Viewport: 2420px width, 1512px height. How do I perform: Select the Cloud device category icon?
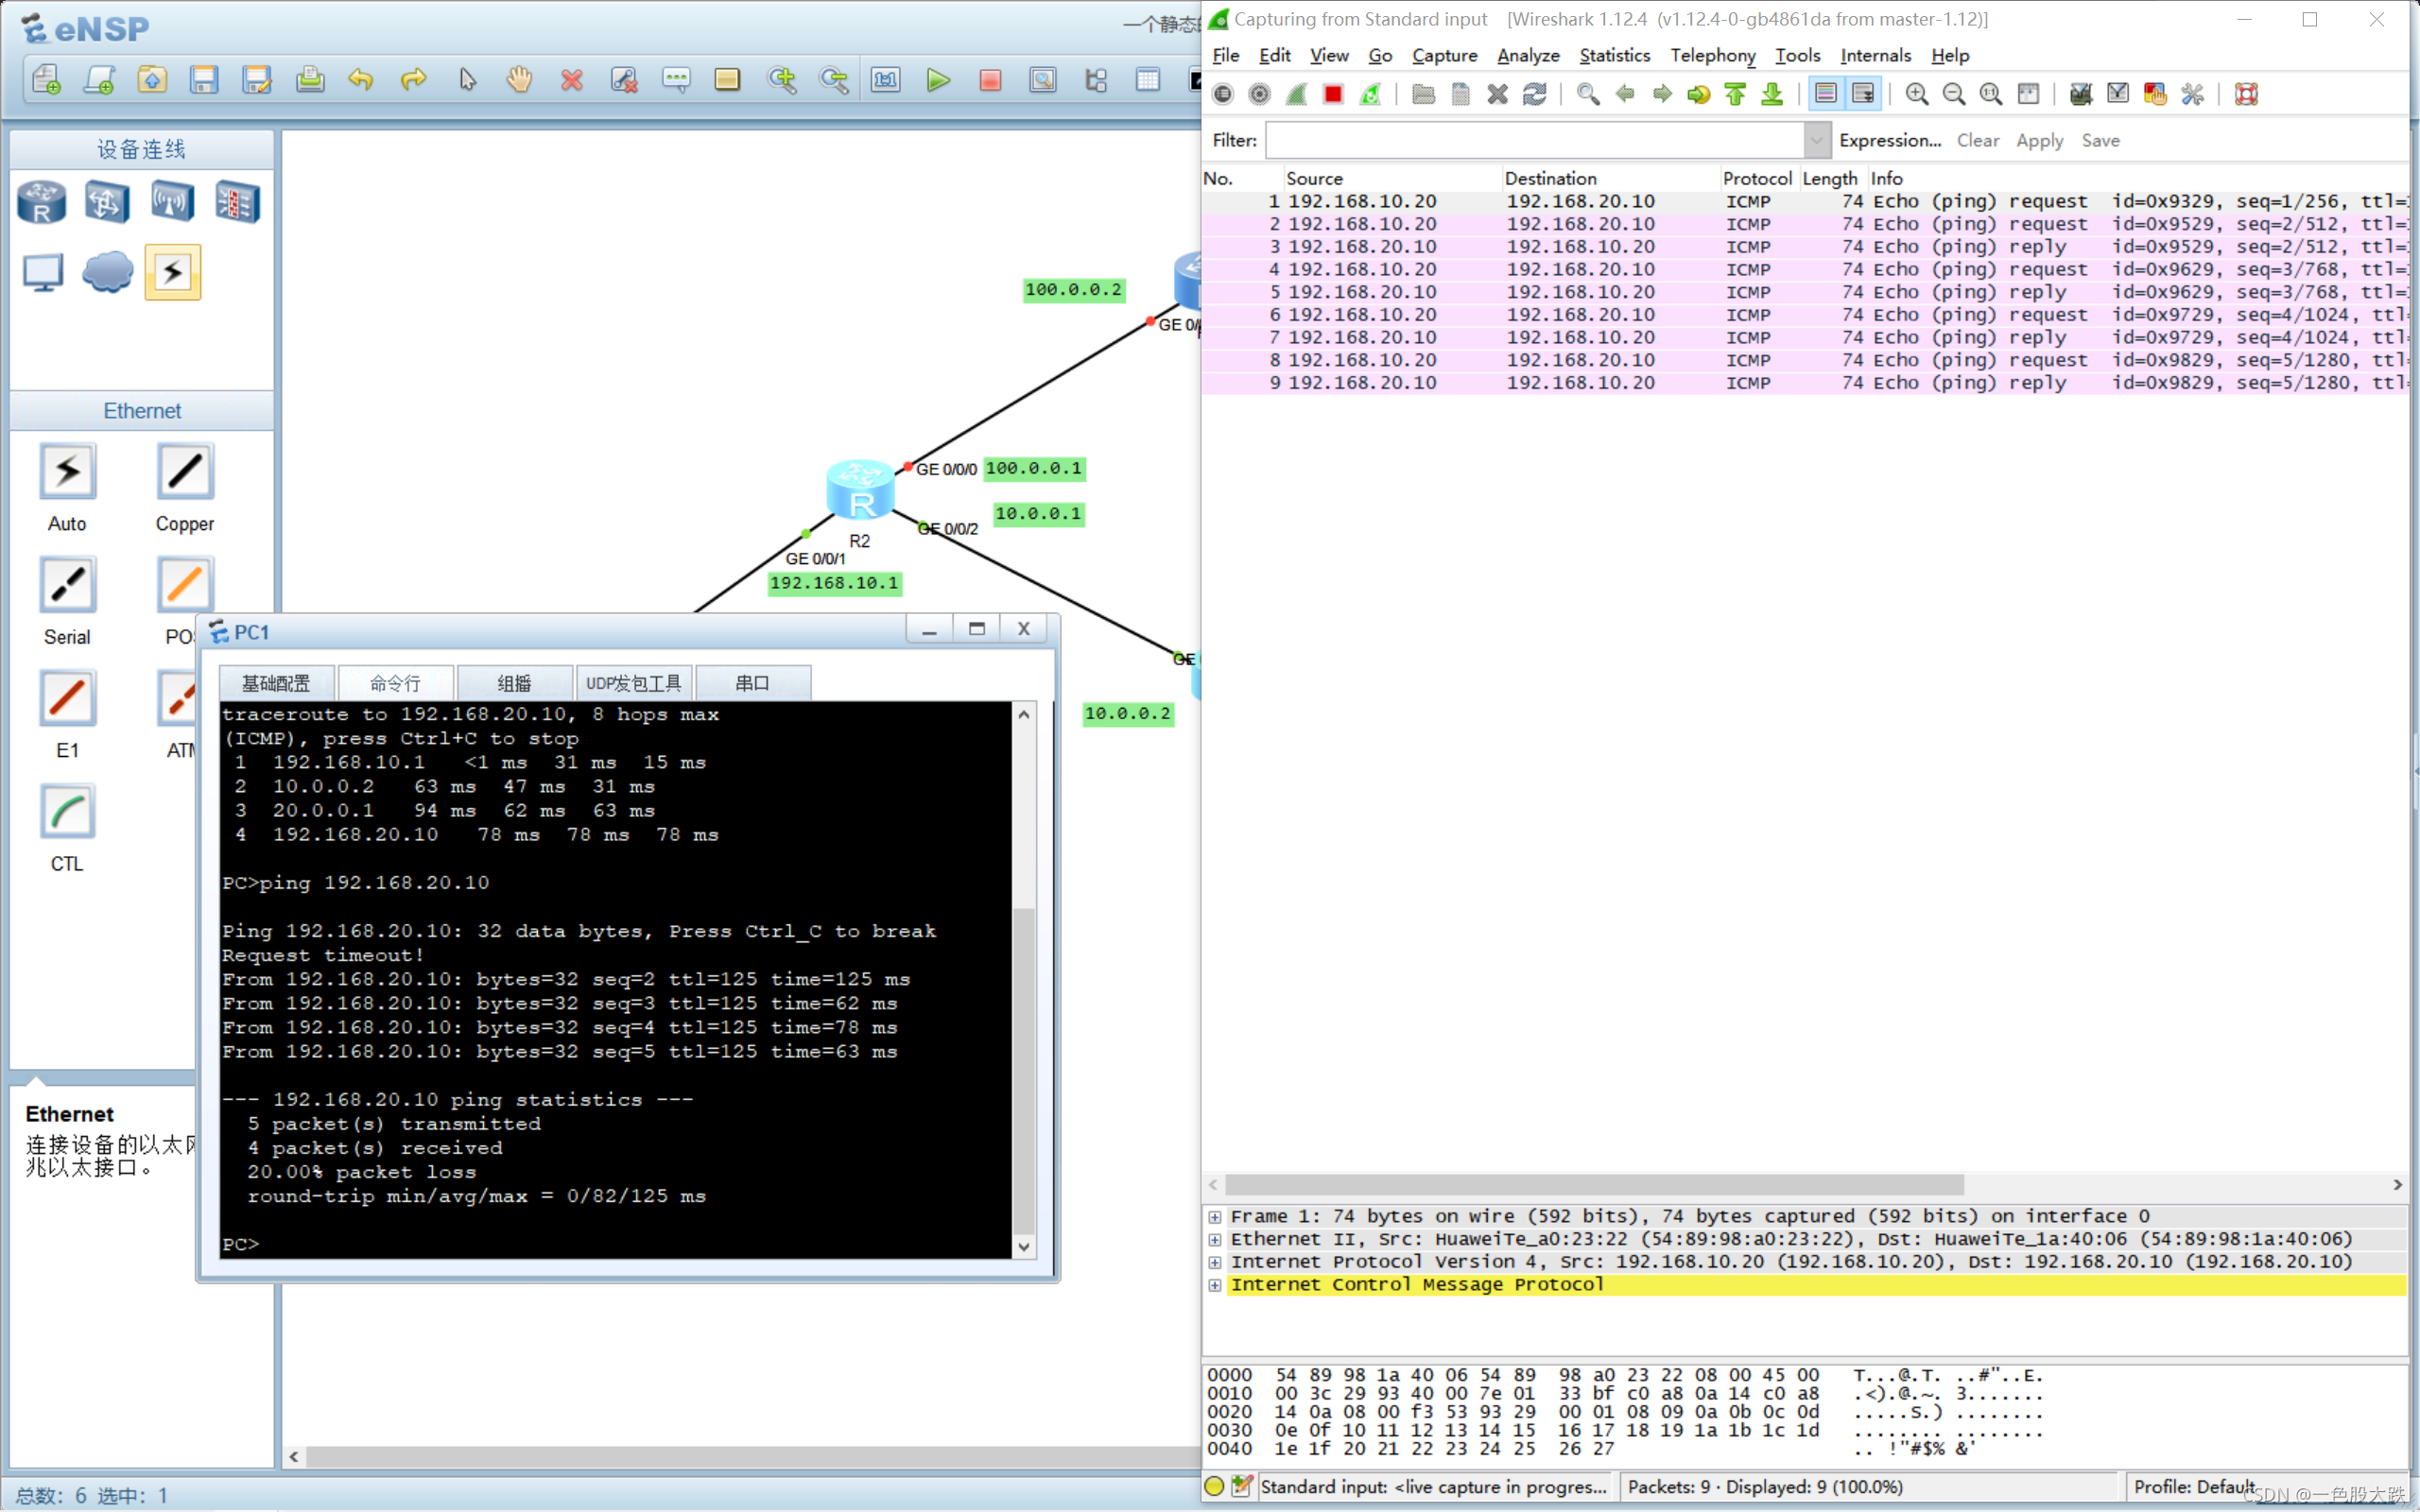click(108, 272)
